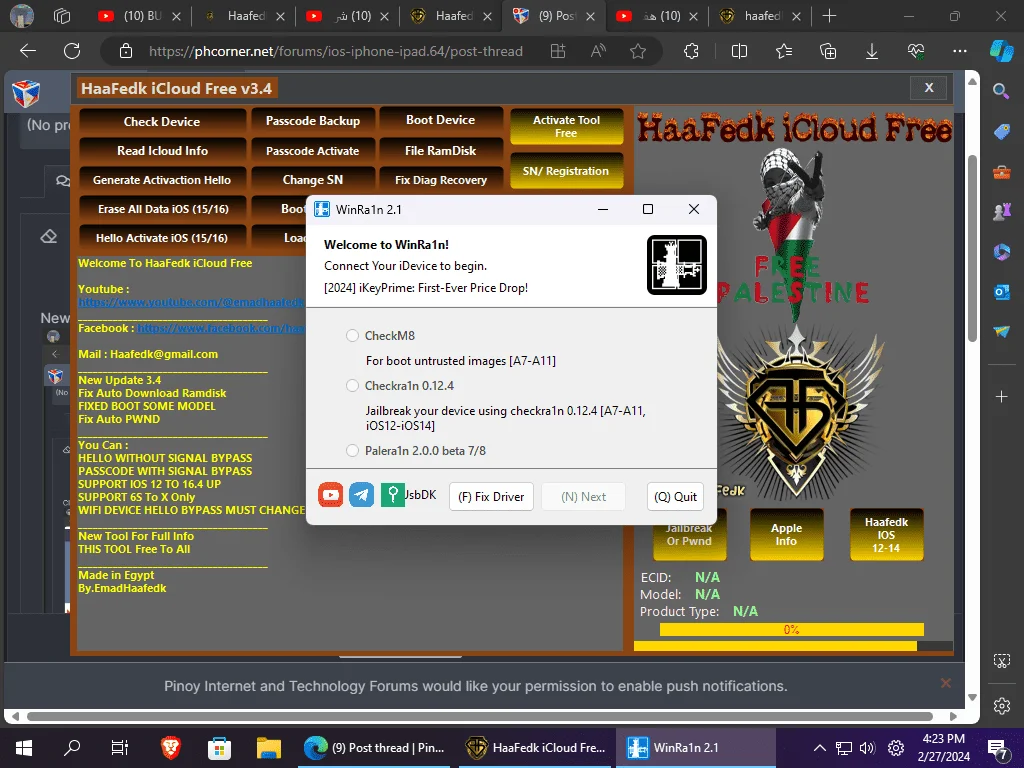Screen dimensions: 1024x768
Task: Toggle the split screen icon
Action: 739,51
